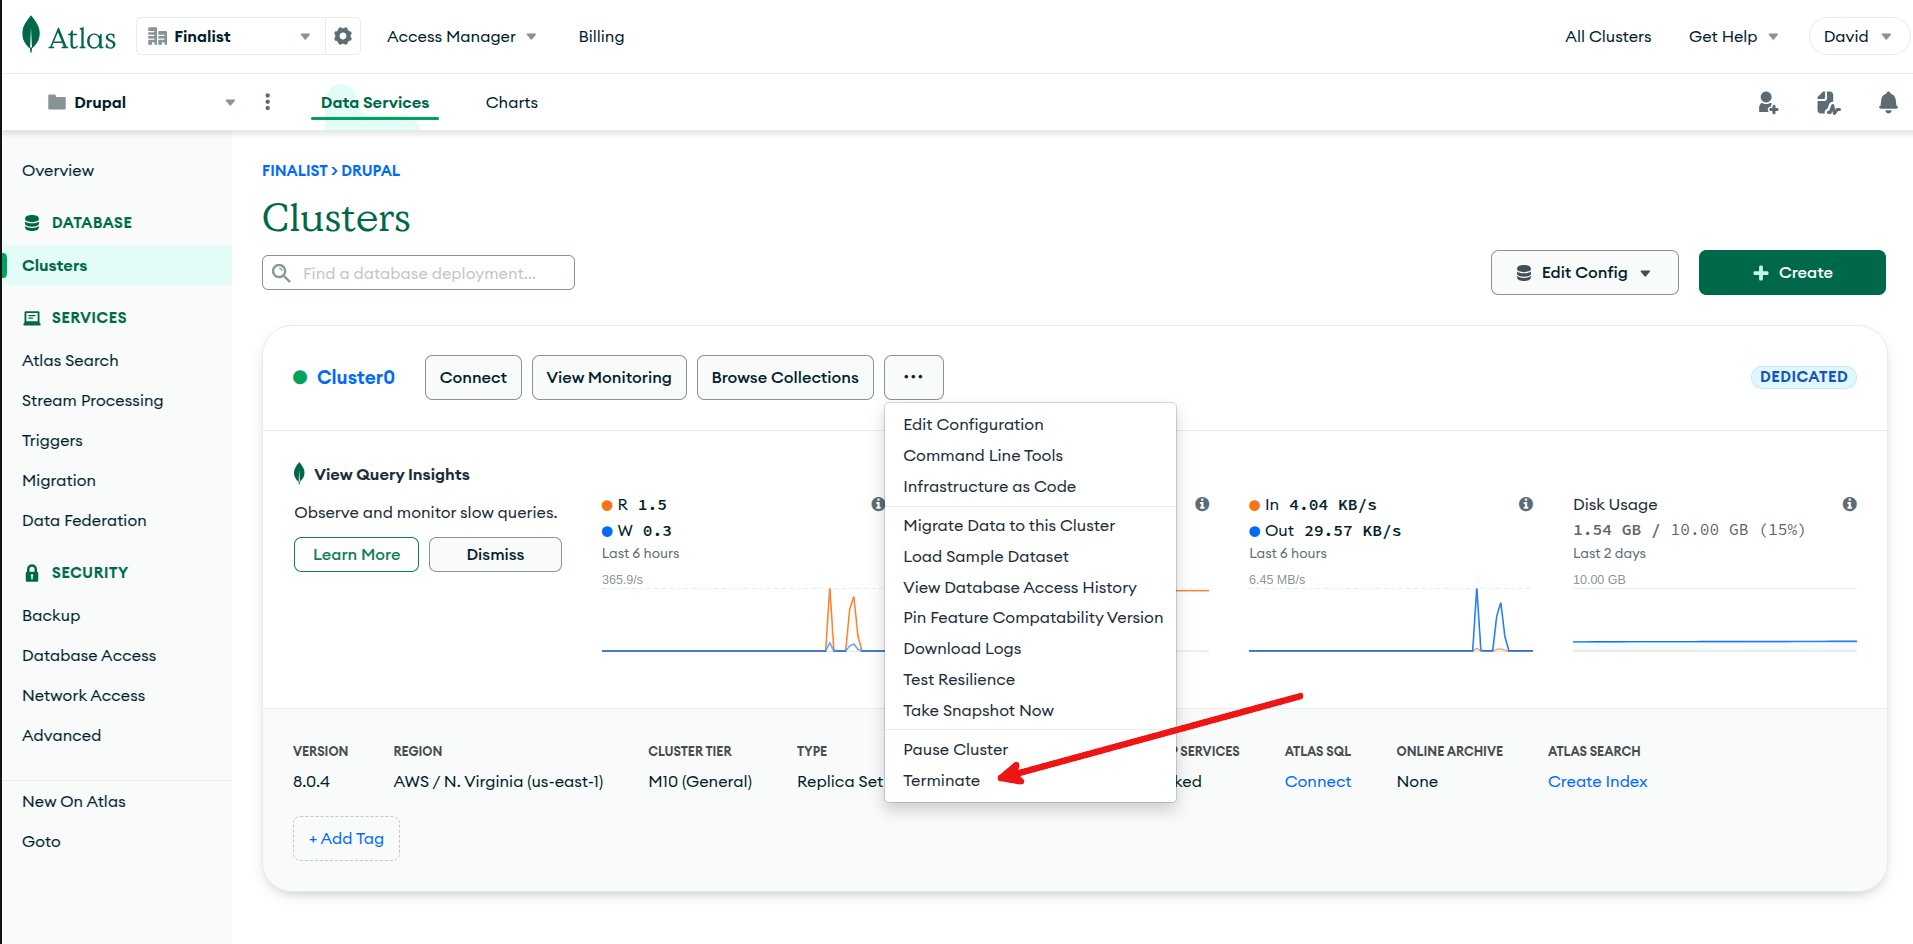Click info icon beside connections chart

pos(1202,504)
